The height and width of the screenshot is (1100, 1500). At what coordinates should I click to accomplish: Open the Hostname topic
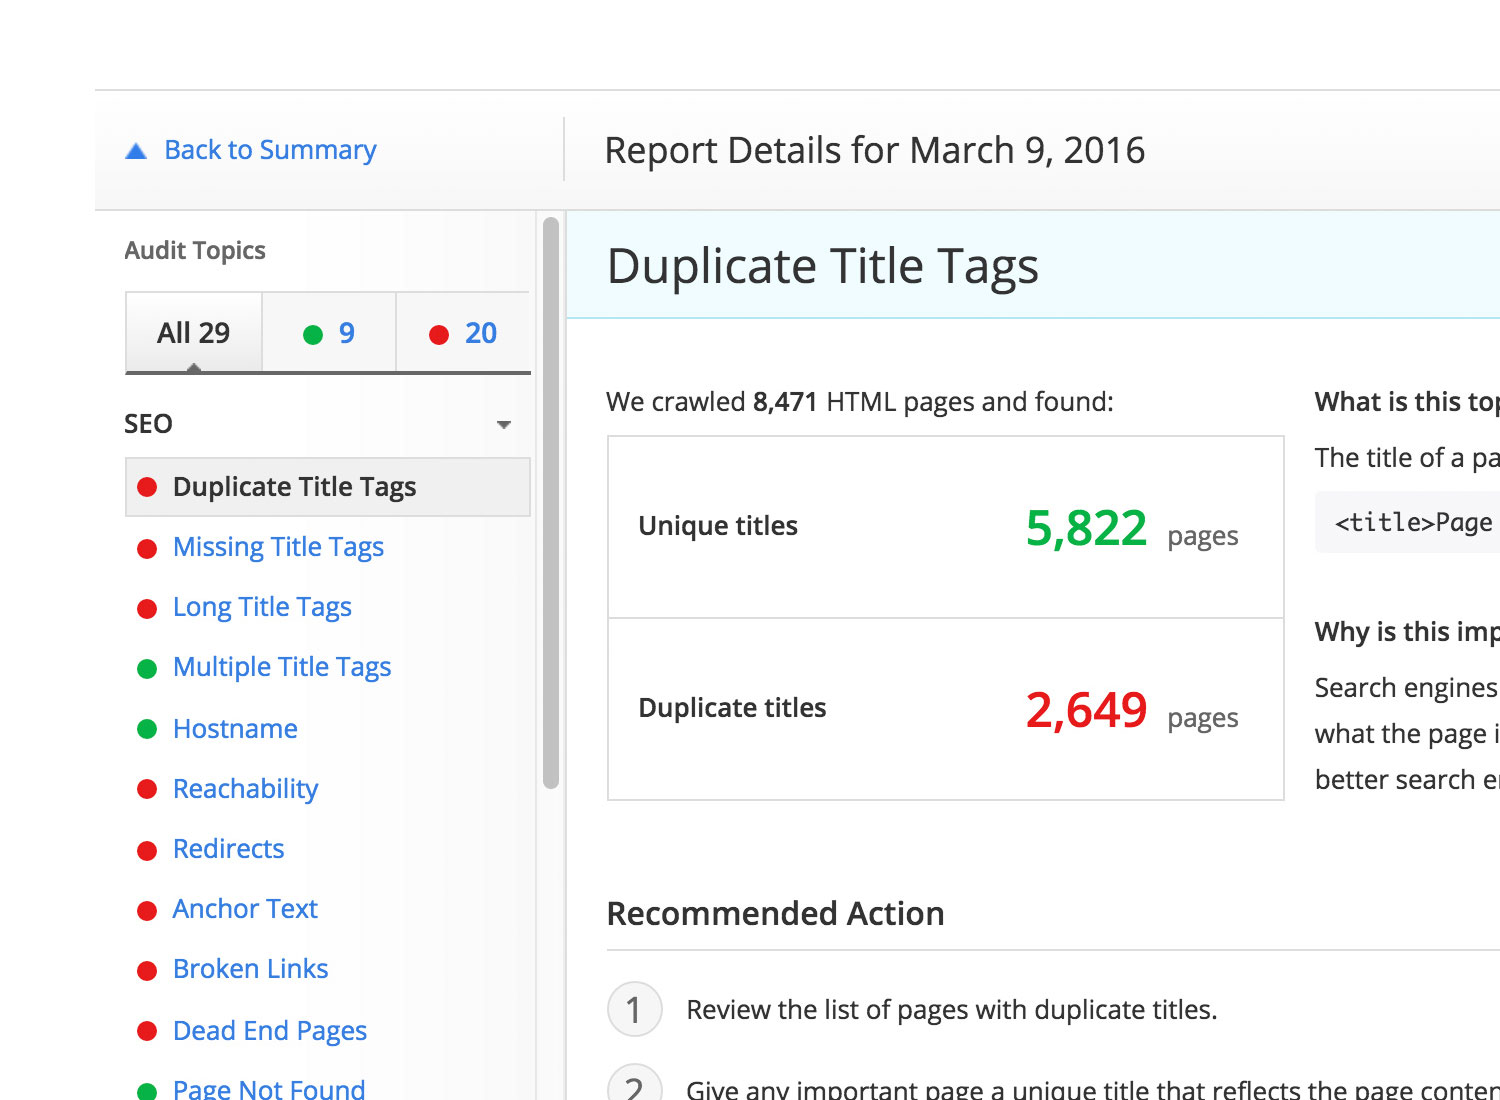[235, 729]
